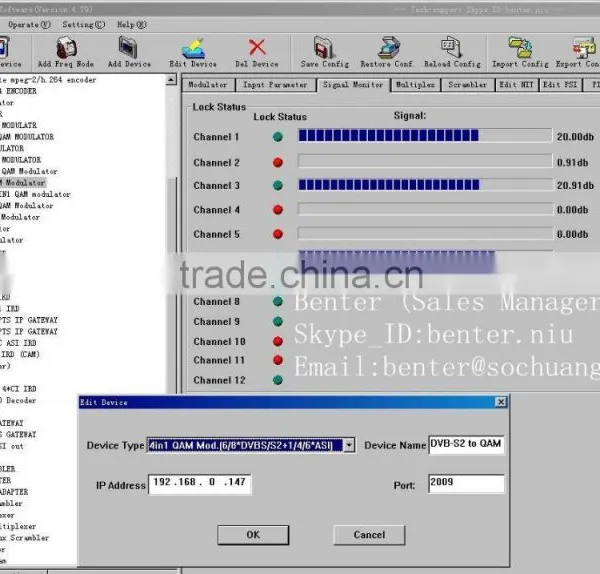Click the Port input field

click(x=466, y=484)
